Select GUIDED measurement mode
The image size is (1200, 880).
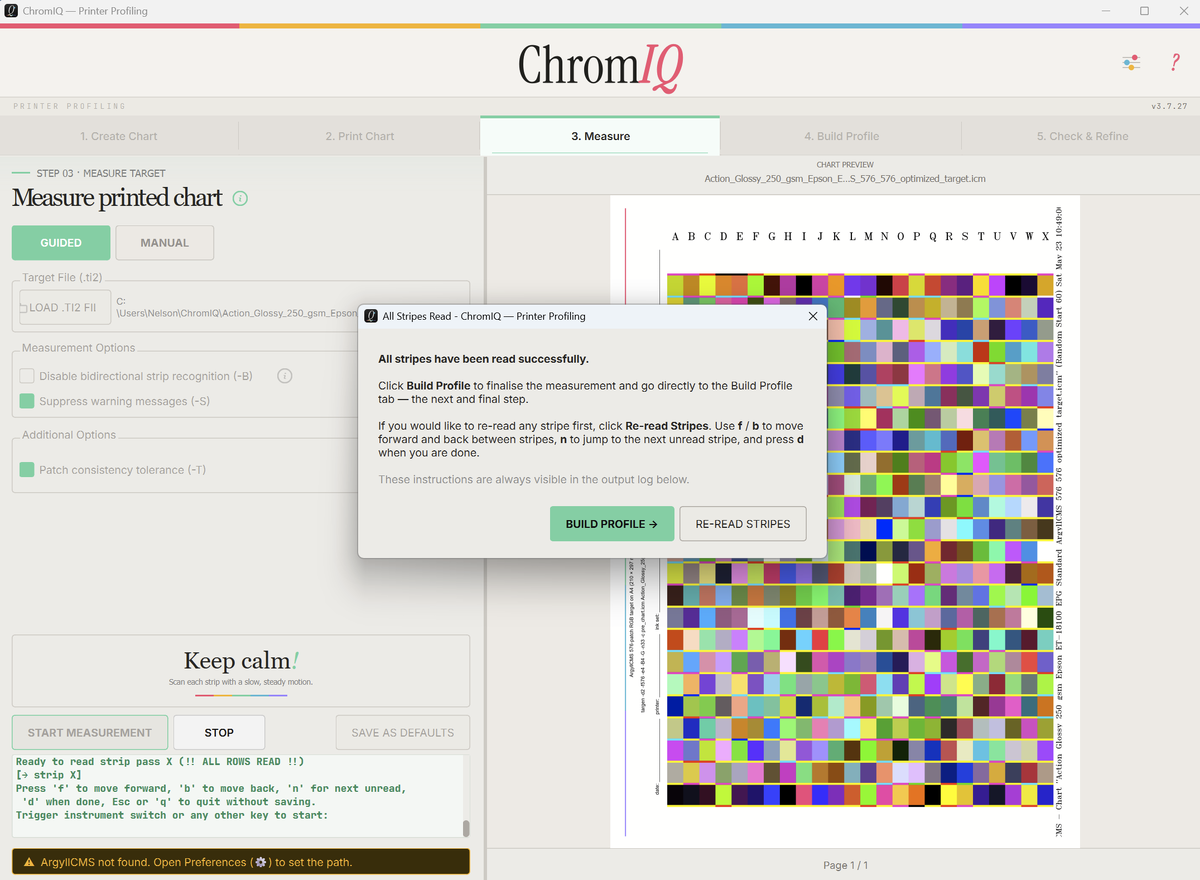61,243
